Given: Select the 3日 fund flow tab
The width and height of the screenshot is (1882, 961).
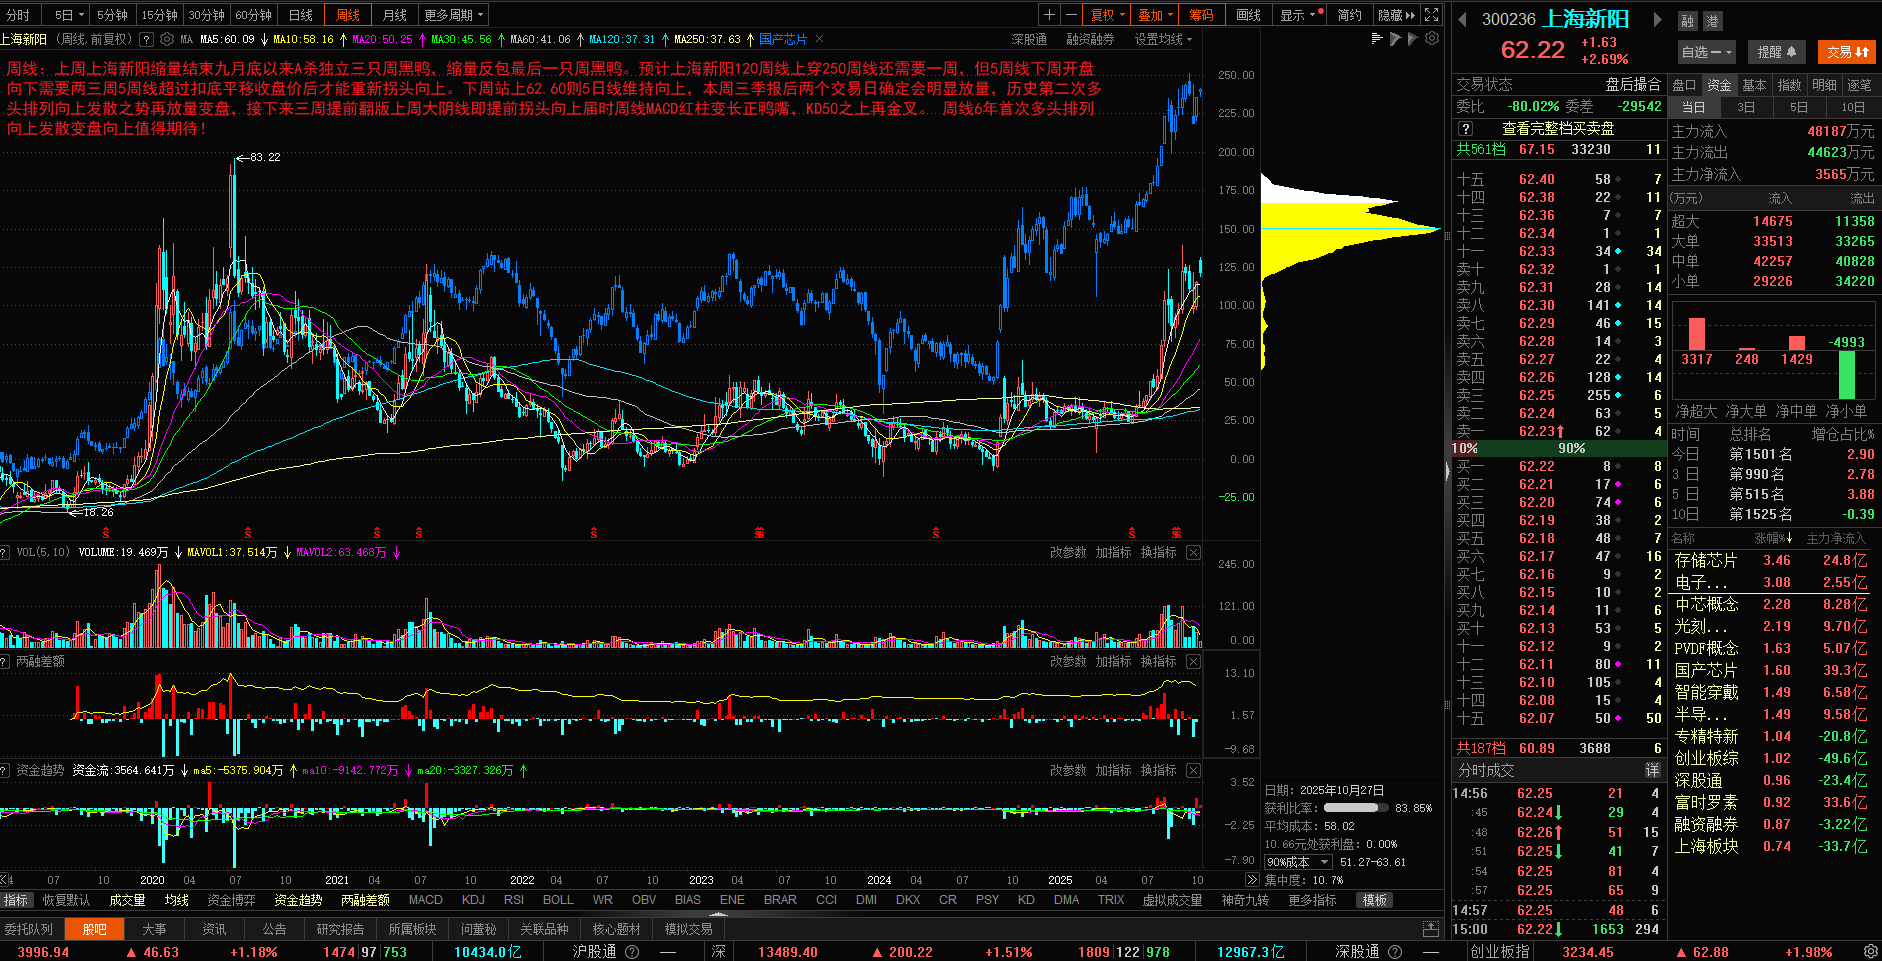Looking at the screenshot, I should pyautogui.click(x=1745, y=107).
